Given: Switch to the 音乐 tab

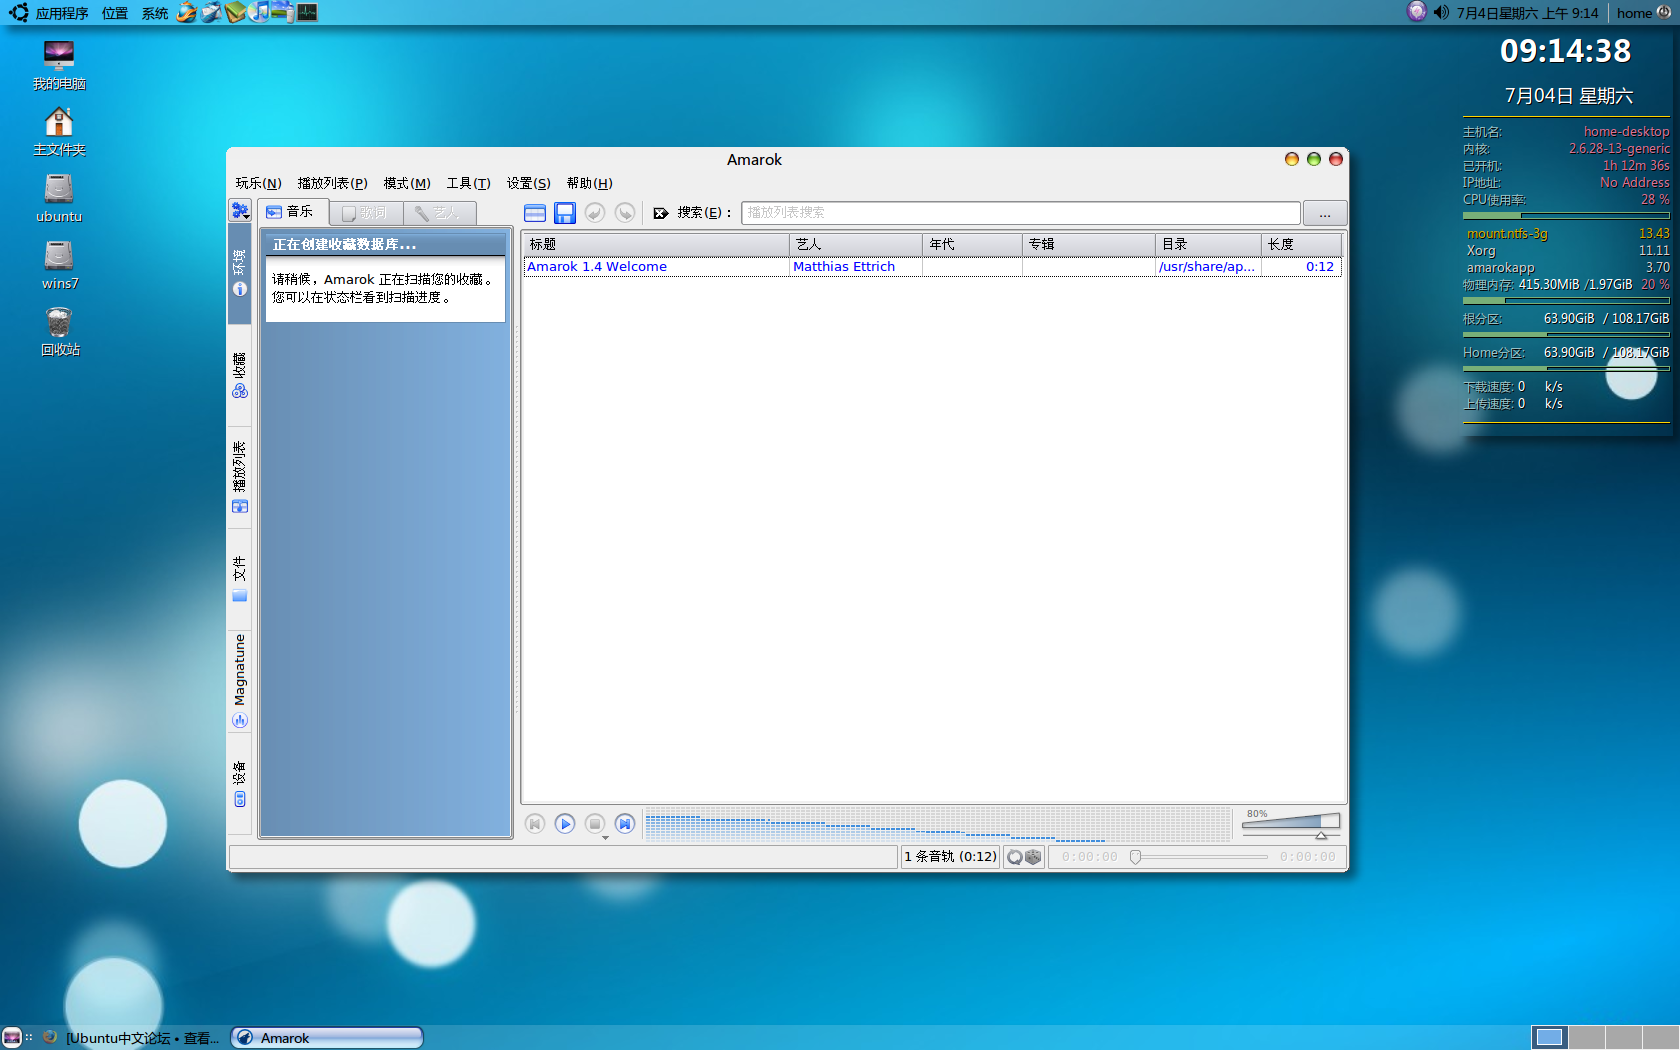Looking at the screenshot, I should [x=291, y=212].
